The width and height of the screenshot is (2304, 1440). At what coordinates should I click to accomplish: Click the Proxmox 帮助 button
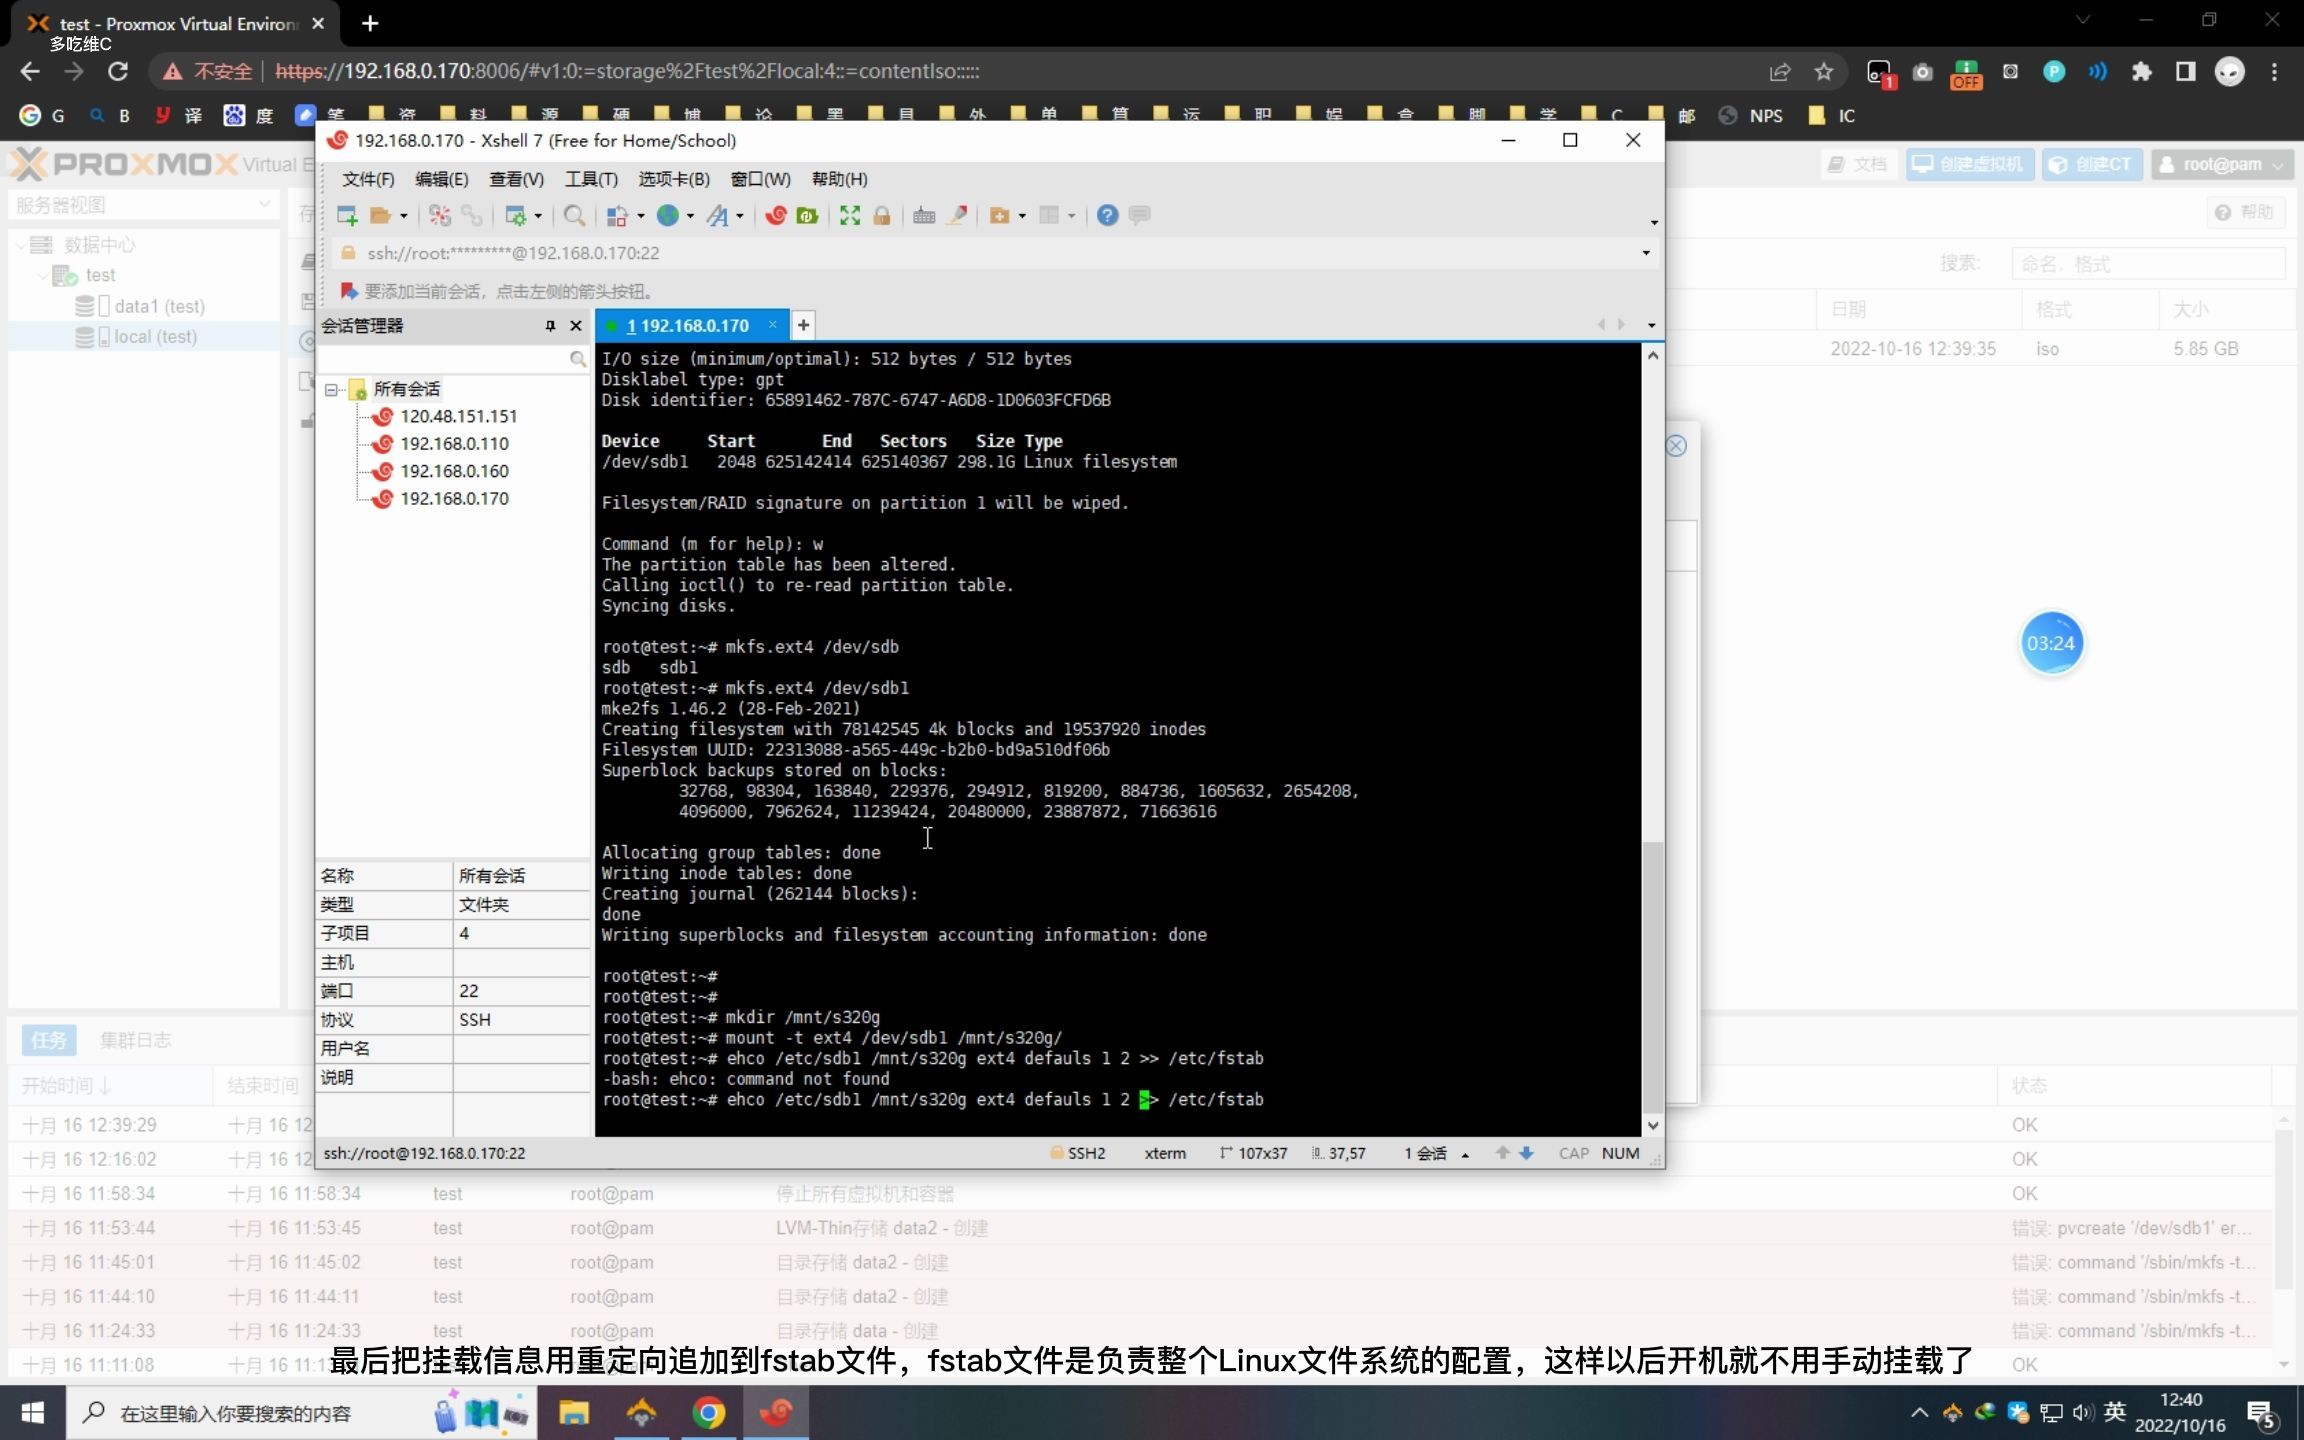coord(2247,212)
